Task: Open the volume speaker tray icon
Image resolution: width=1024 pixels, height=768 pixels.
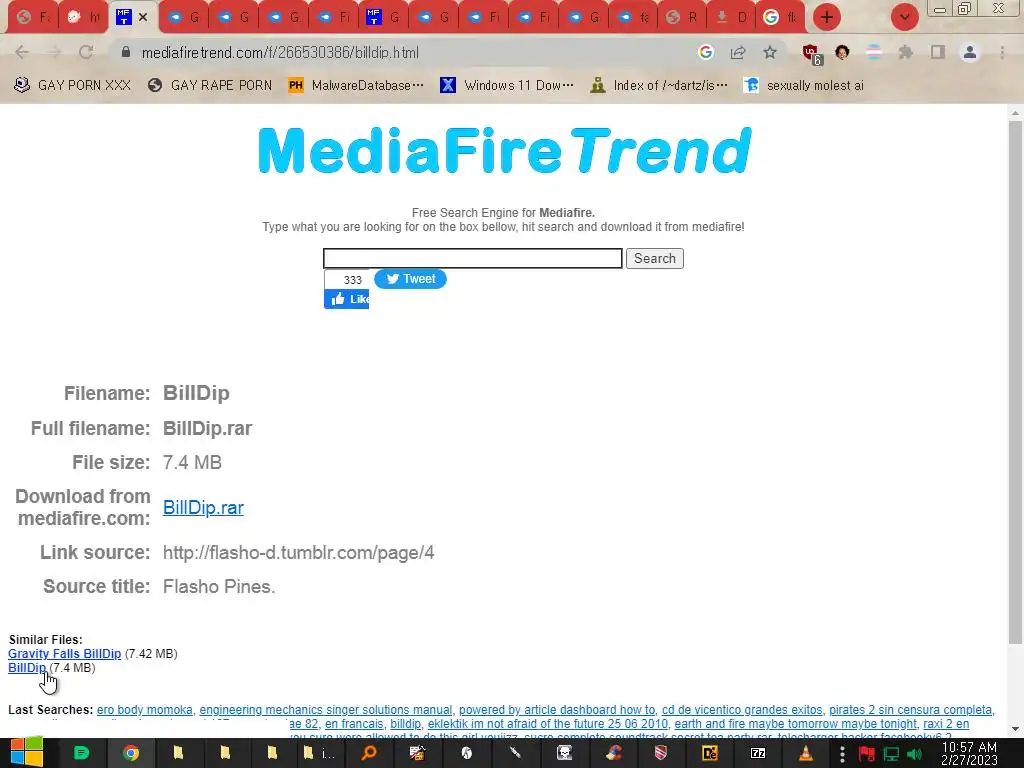Action: click(914, 754)
